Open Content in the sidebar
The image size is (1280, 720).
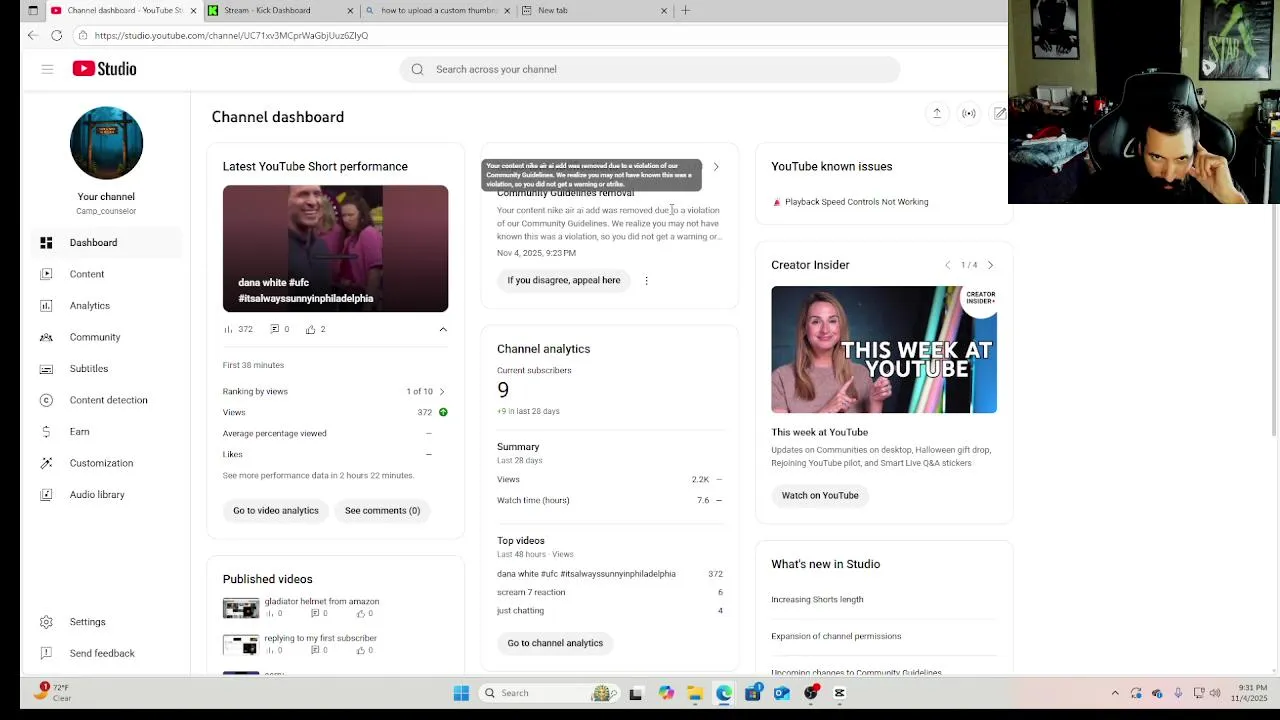click(x=105, y=274)
